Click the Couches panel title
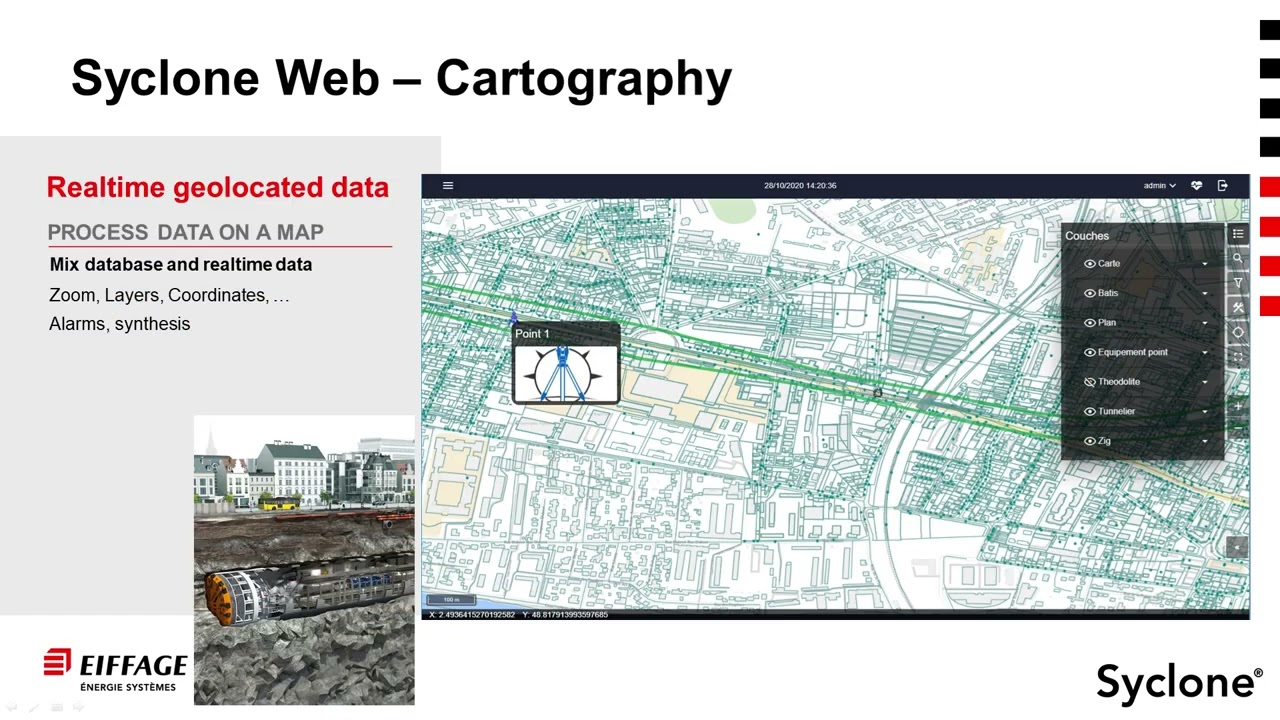The height and width of the screenshot is (720, 1280). [1087, 236]
